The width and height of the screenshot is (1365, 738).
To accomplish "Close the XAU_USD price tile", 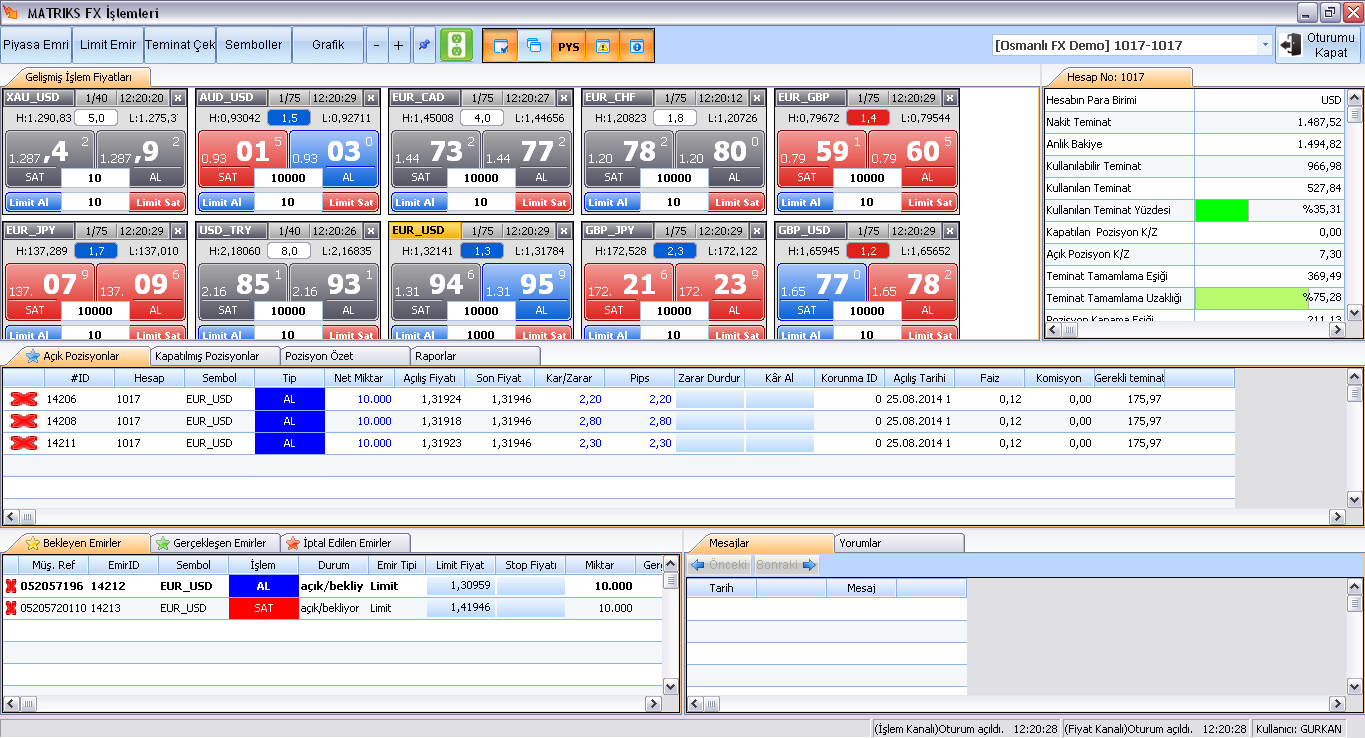I will [x=178, y=98].
